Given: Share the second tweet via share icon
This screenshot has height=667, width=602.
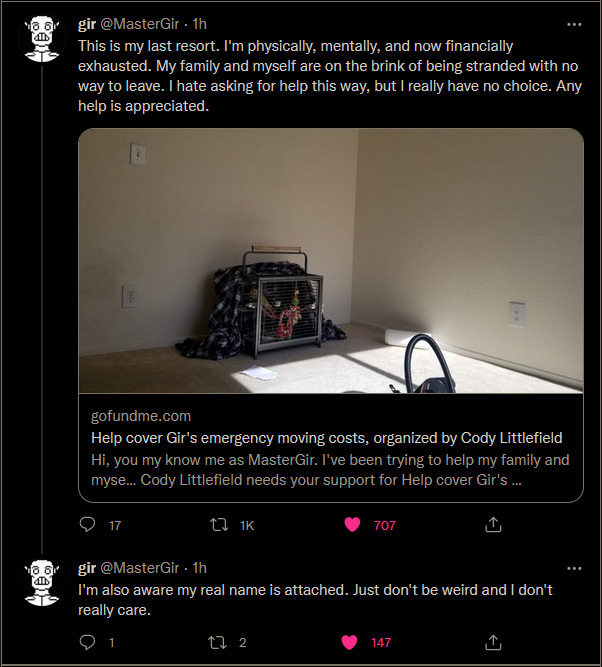Looking at the screenshot, I should [493, 642].
